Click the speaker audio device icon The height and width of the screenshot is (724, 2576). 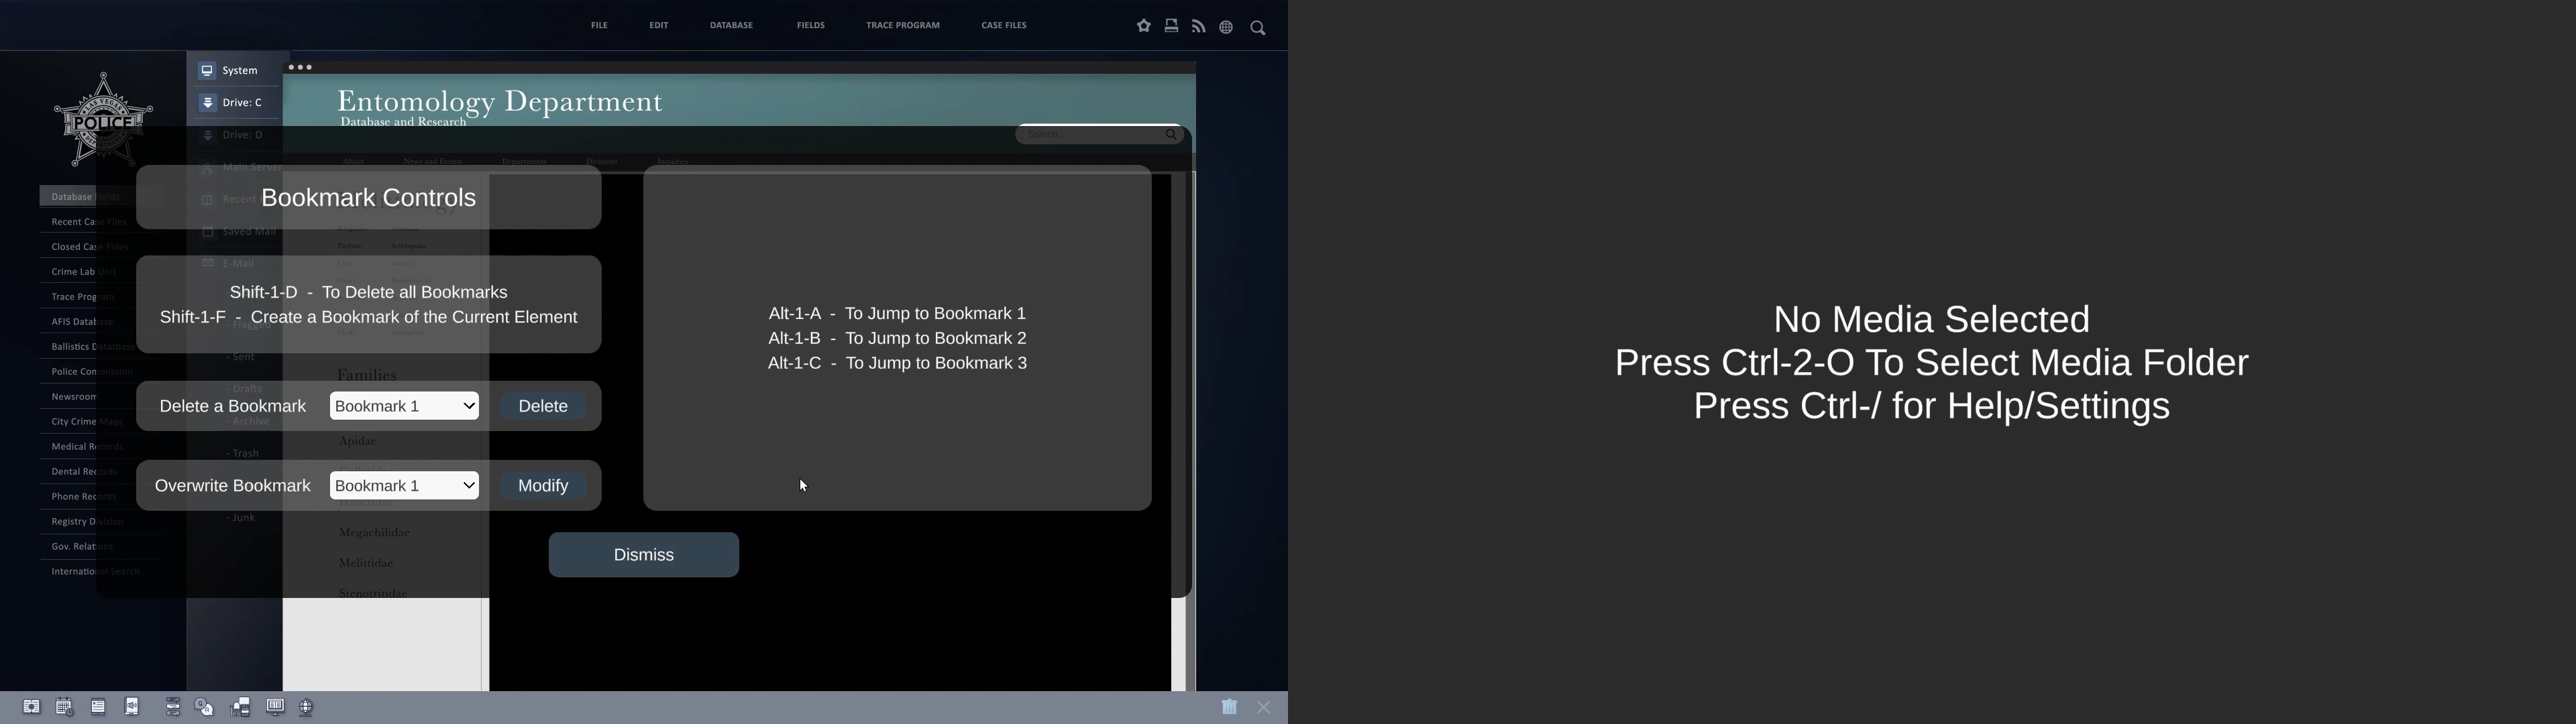pos(132,707)
